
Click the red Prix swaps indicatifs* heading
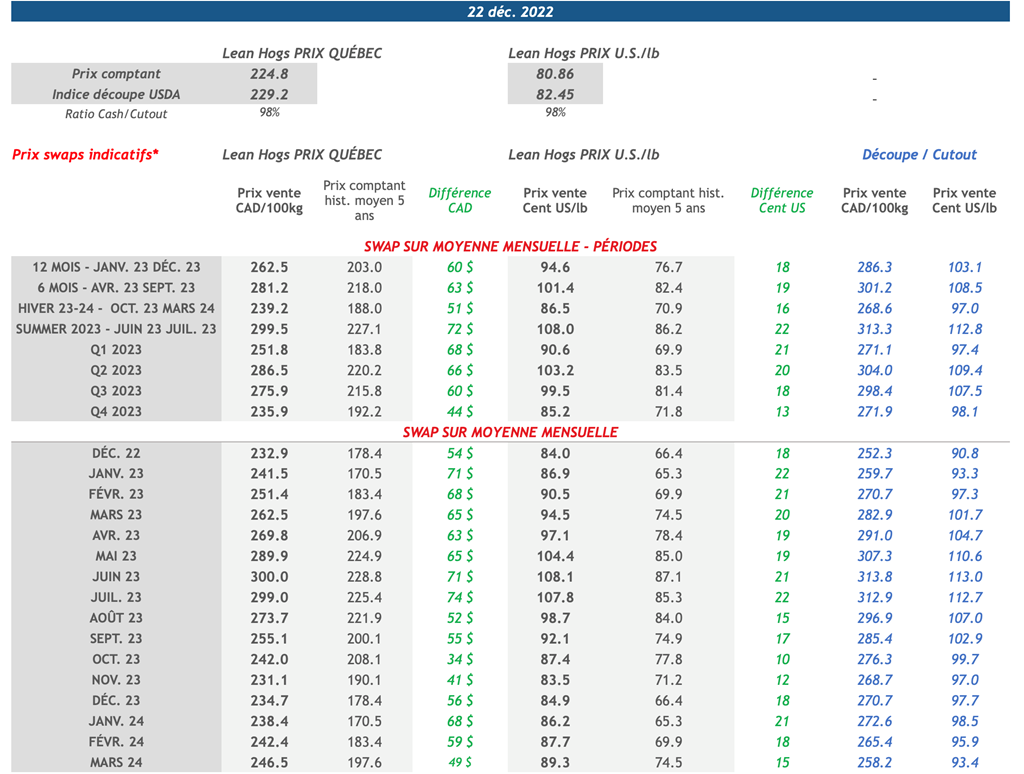coord(85,155)
